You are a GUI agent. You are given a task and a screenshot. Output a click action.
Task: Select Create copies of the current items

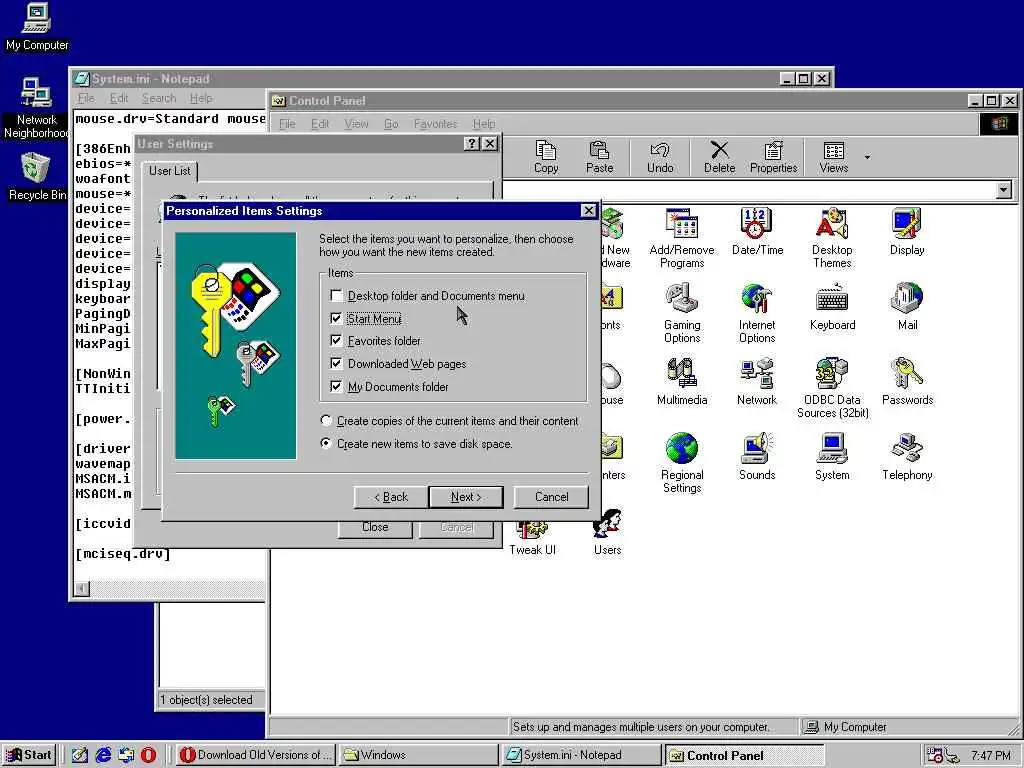pyautogui.click(x=326, y=421)
